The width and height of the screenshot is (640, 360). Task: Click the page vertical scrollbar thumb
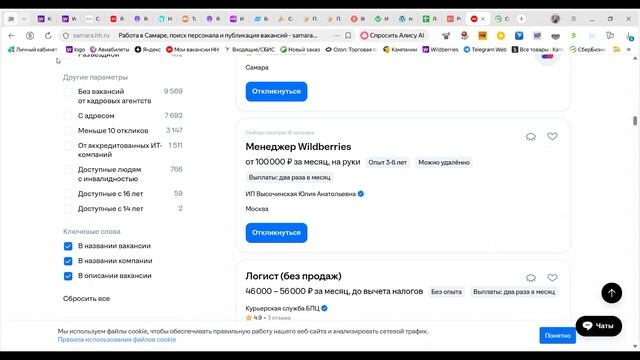point(635,121)
